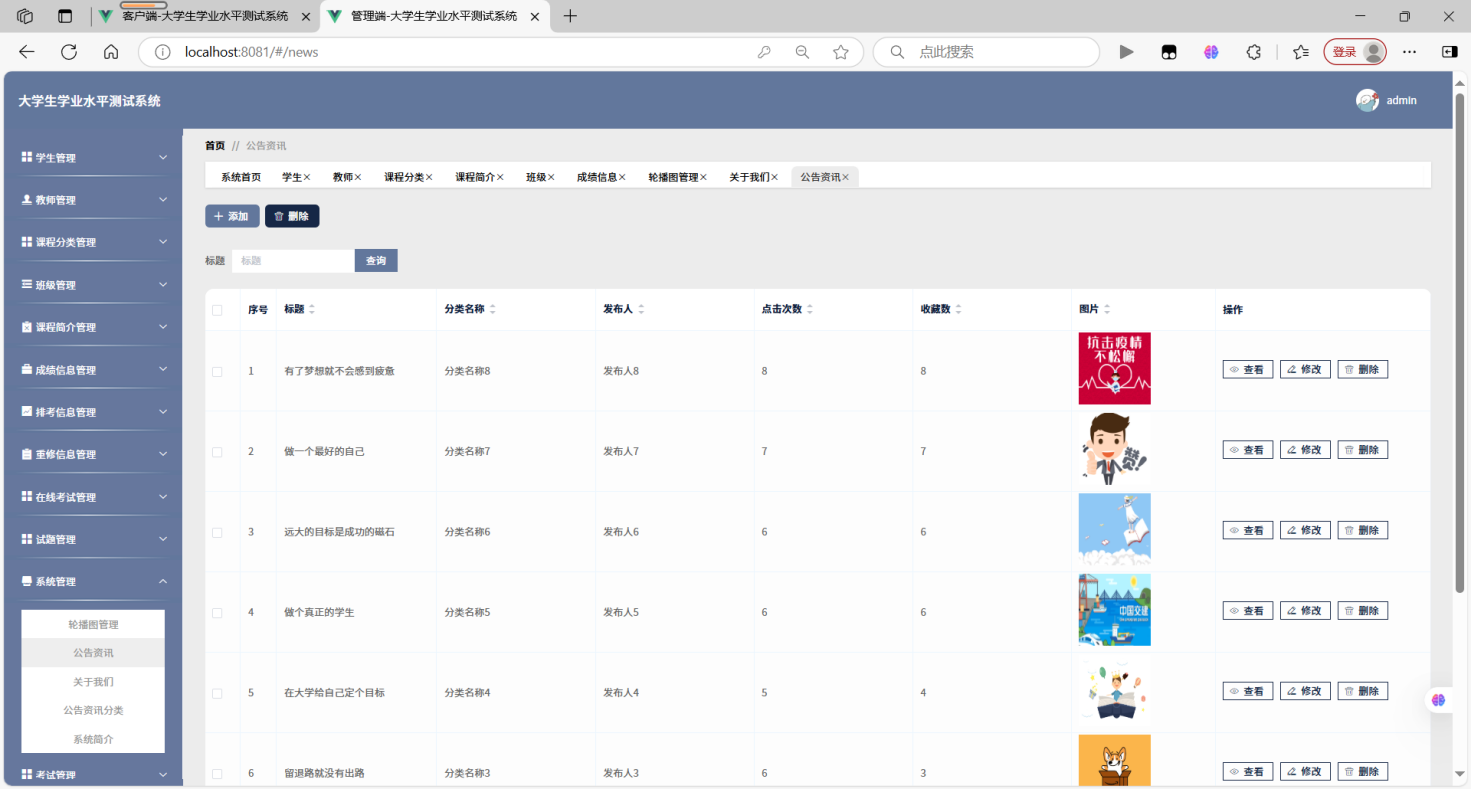Expand the 课程简介管理 sidebar menu
Screen dimensions: 1471x789
pyautogui.click(x=94, y=327)
